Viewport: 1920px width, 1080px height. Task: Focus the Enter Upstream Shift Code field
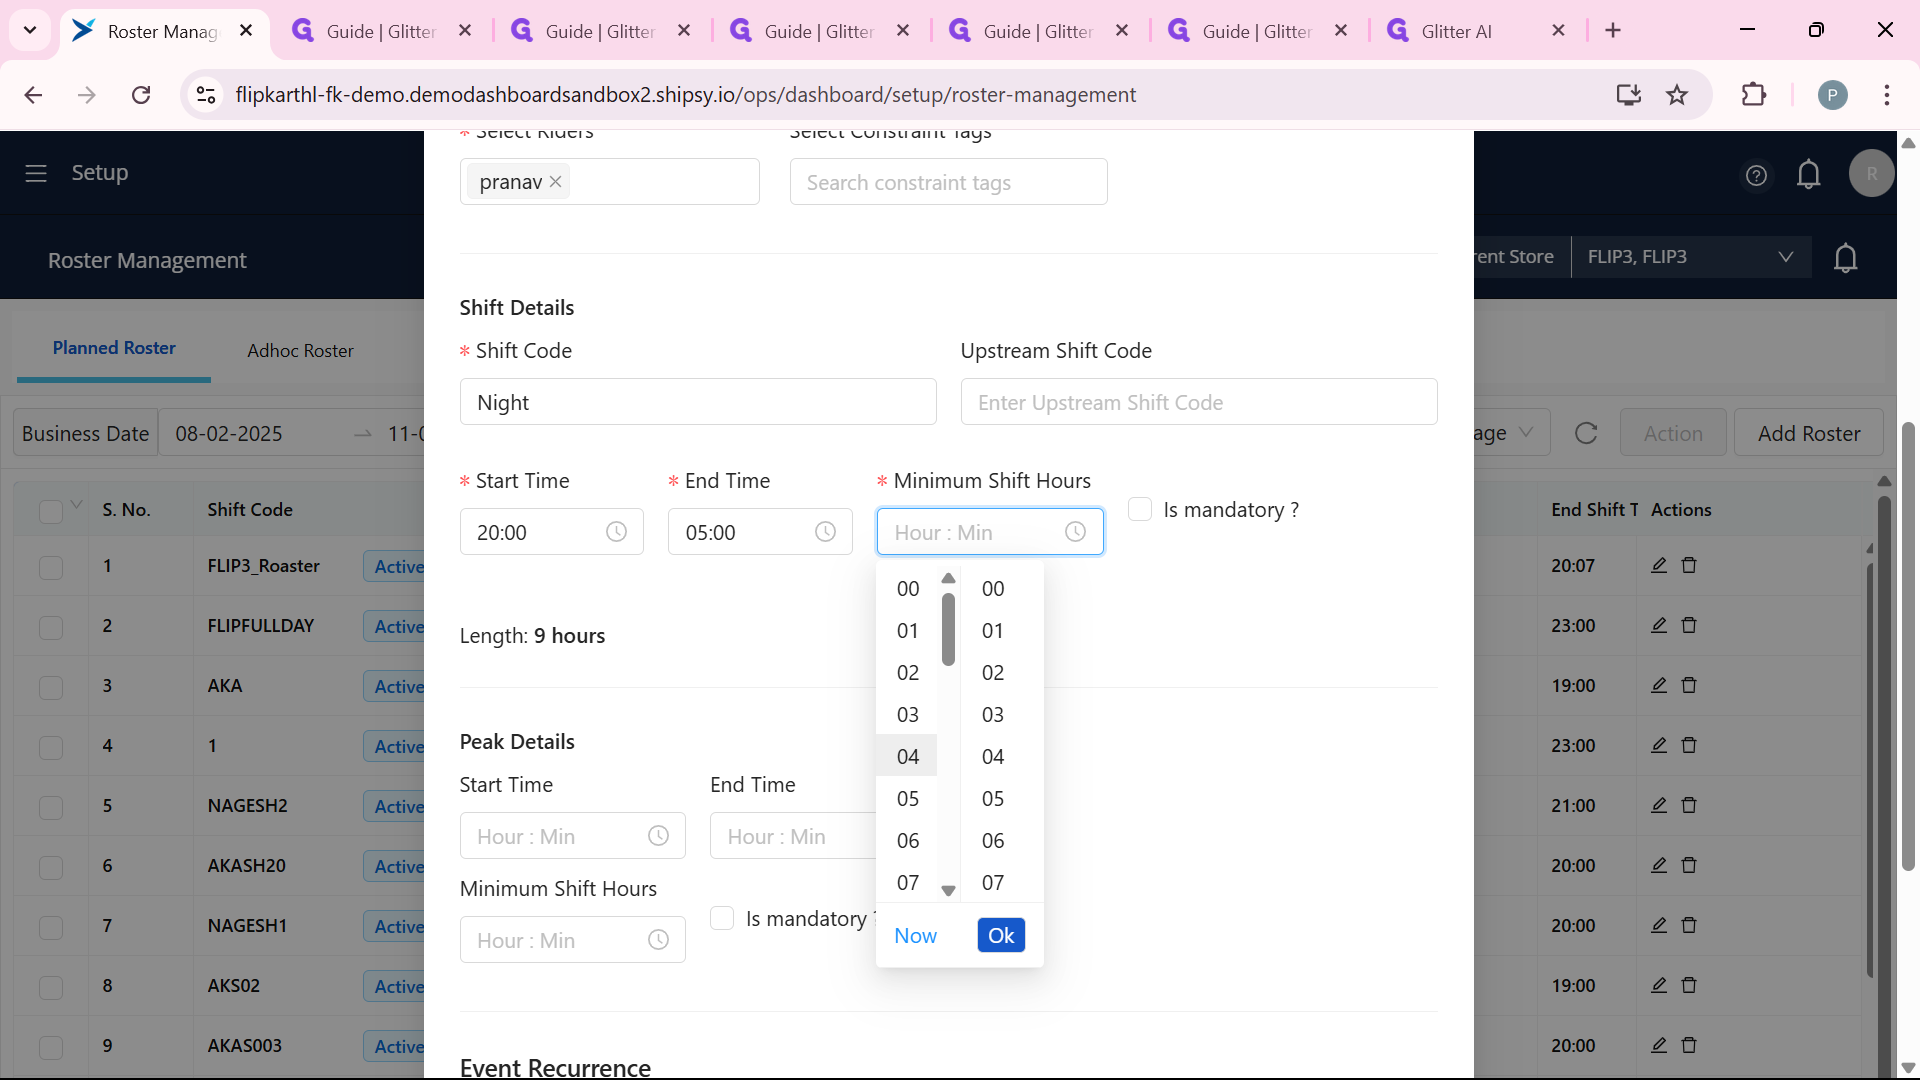(x=1199, y=402)
